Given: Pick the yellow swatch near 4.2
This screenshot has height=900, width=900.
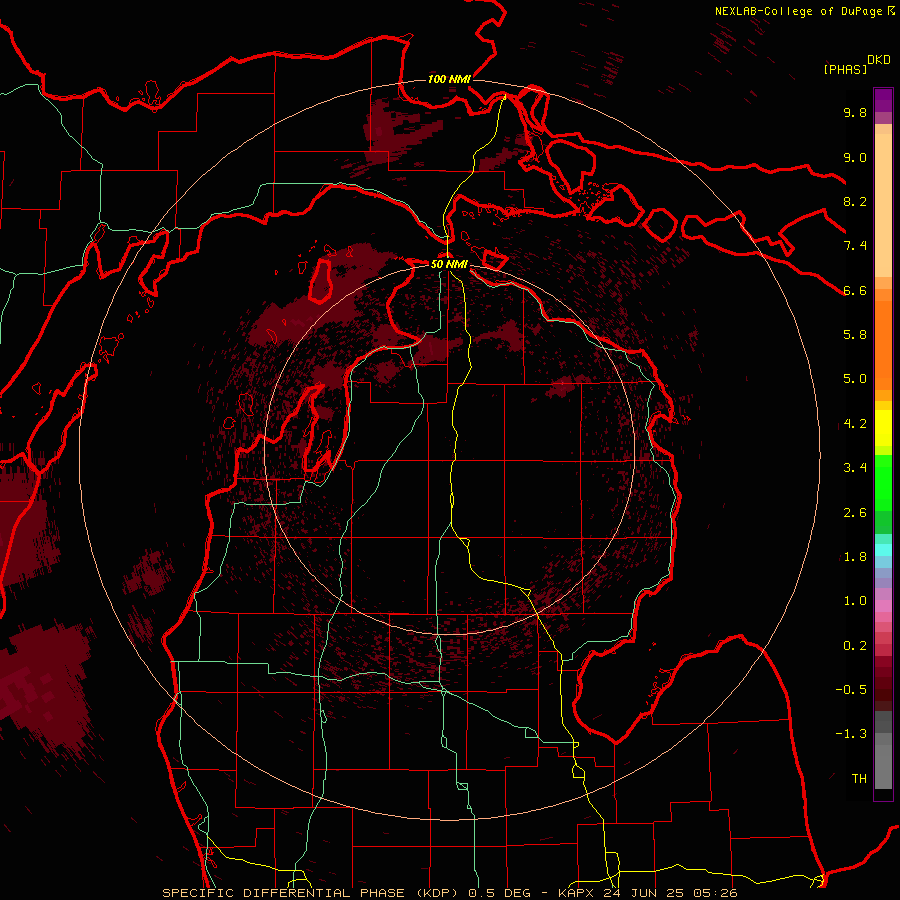Looking at the screenshot, I should (883, 428).
